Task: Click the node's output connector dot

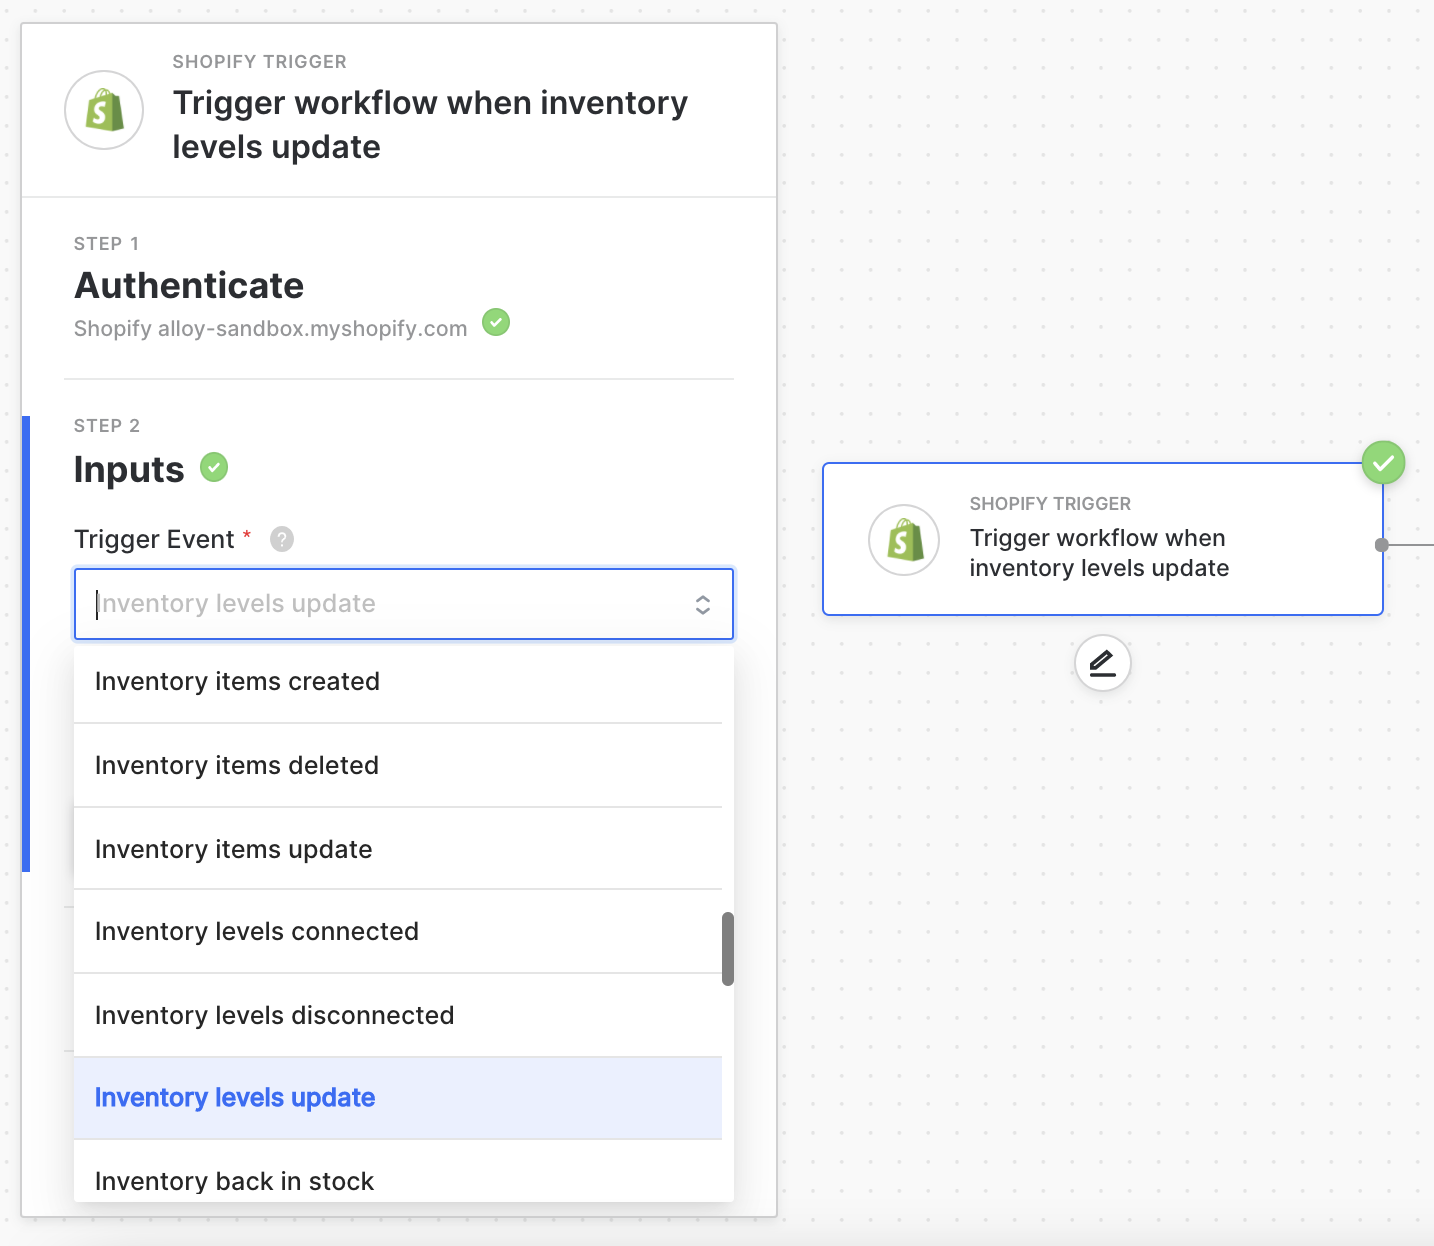Action: [x=1382, y=545]
